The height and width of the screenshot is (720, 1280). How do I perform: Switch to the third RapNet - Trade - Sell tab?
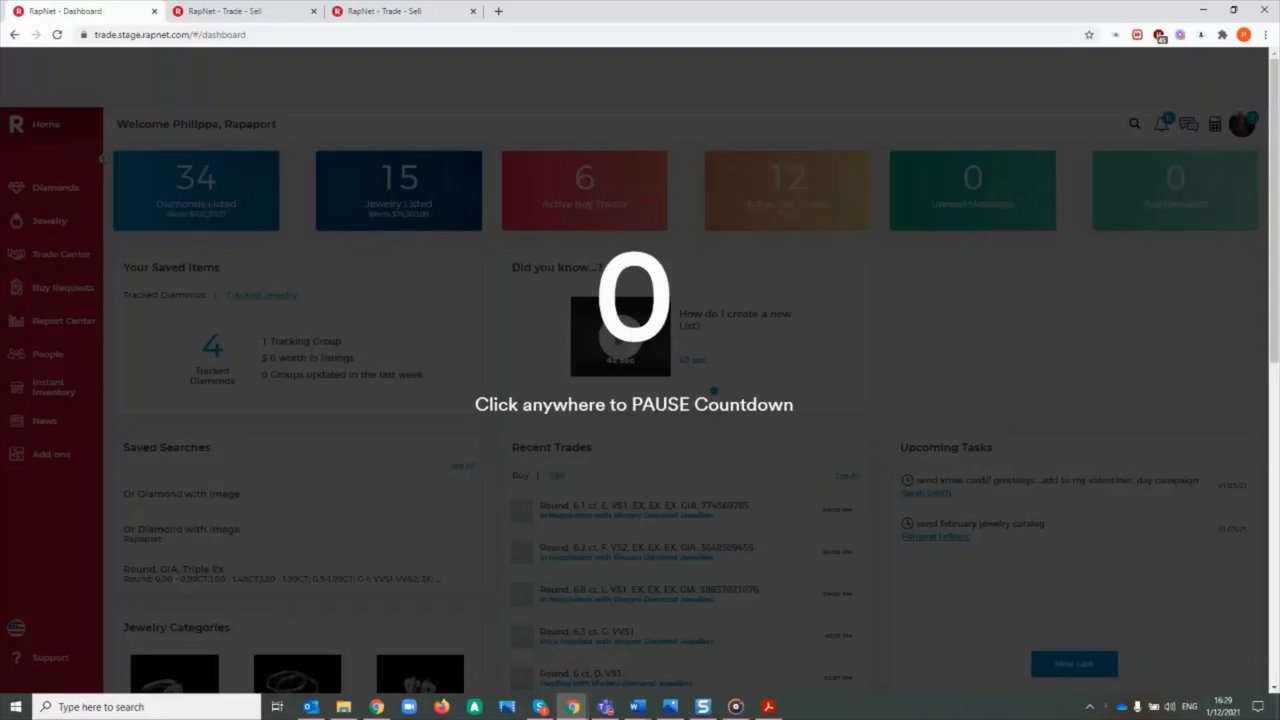(403, 11)
